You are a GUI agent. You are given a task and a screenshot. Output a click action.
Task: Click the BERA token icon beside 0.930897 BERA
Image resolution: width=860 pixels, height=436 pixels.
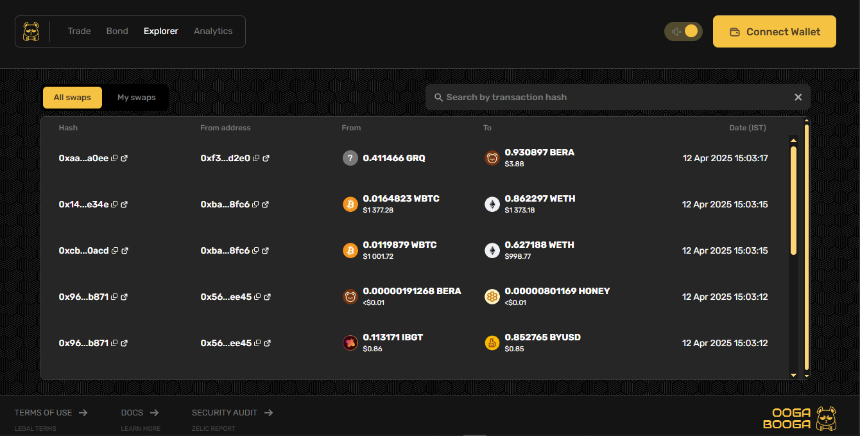(492, 158)
